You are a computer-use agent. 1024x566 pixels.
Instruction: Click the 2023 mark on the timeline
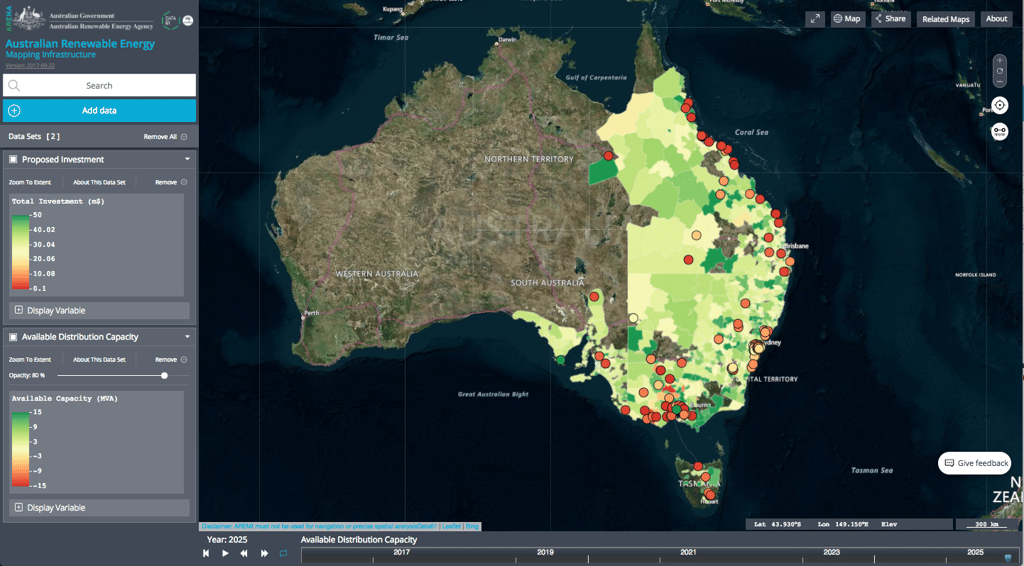[x=831, y=552]
